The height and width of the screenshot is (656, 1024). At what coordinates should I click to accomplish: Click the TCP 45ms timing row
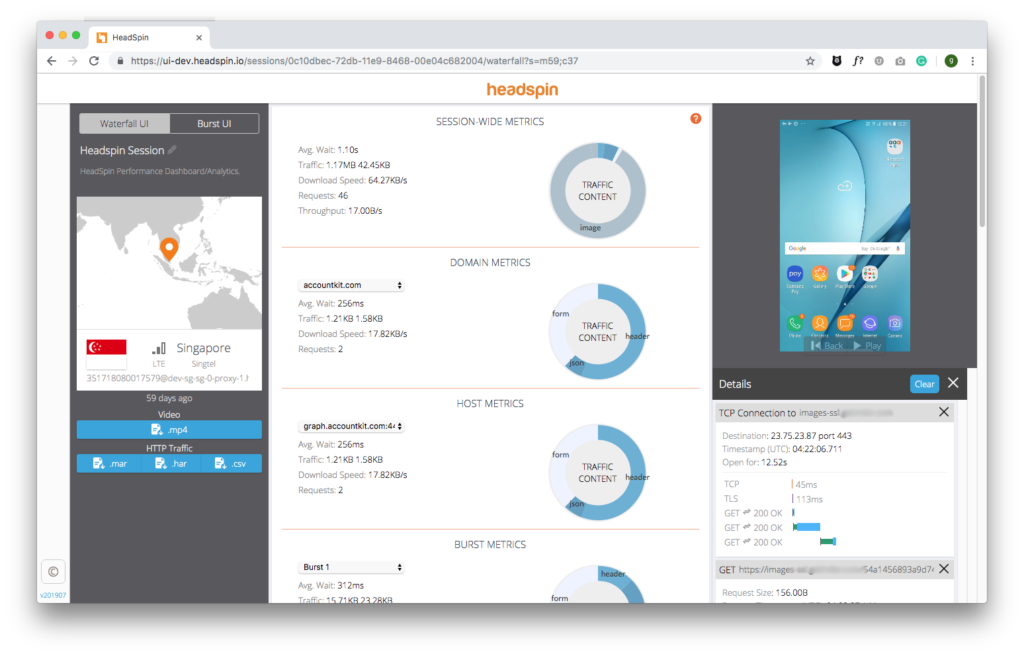(x=771, y=484)
